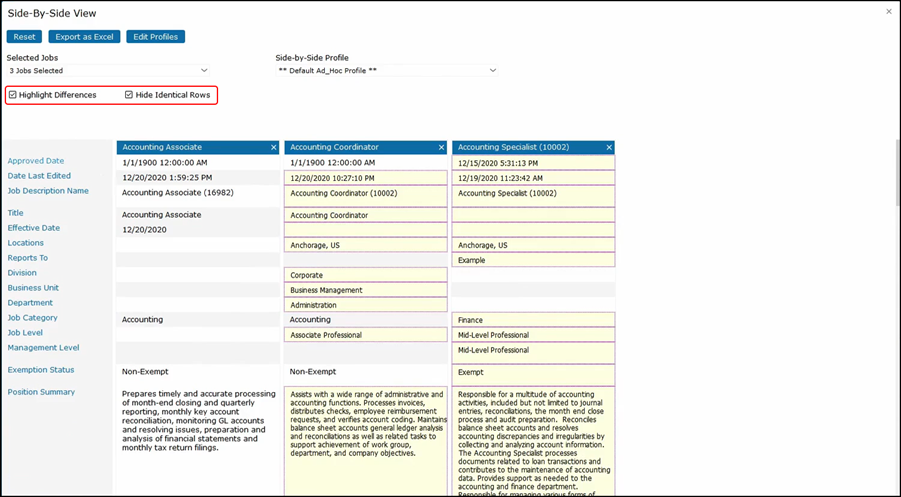901x497 pixels.
Task: Remove the Accounting Coordinator column
Action: pos(441,147)
